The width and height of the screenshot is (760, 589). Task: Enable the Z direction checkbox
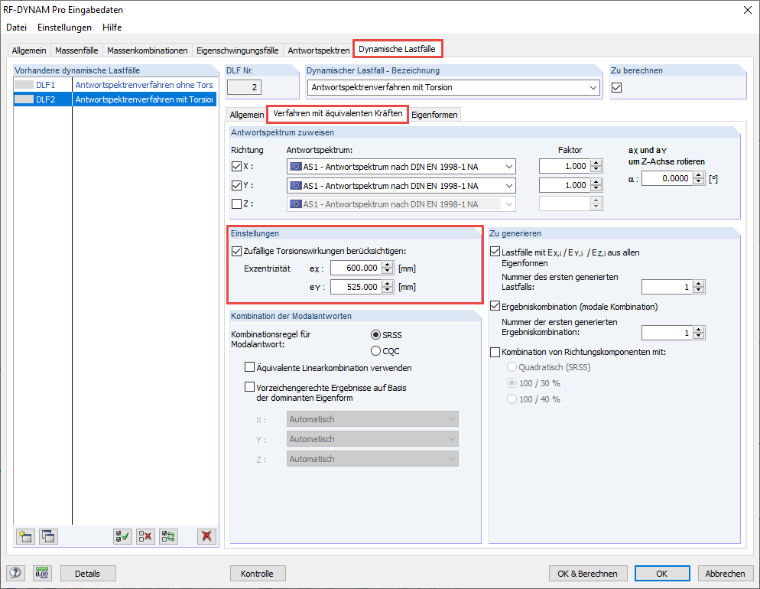tap(237, 204)
